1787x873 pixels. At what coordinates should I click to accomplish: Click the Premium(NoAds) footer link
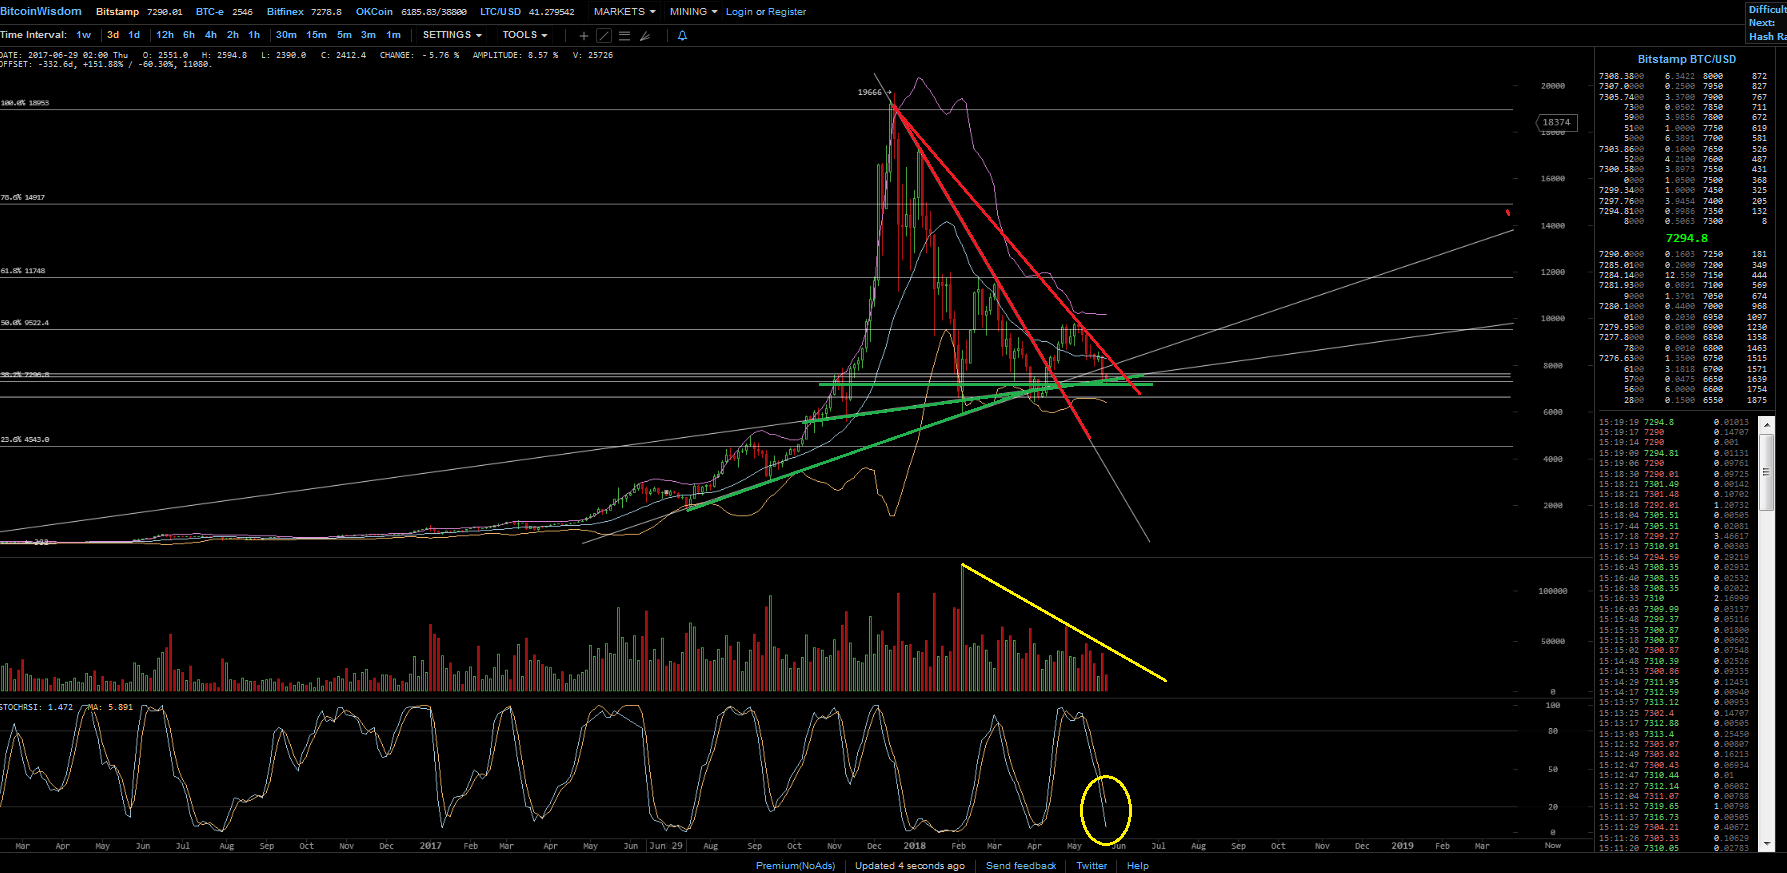point(795,866)
